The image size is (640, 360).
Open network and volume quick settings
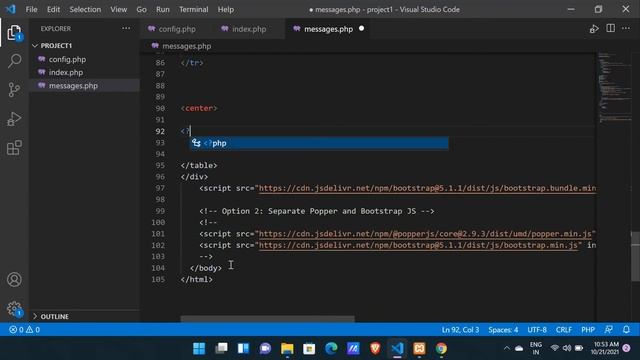click(x=567, y=348)
